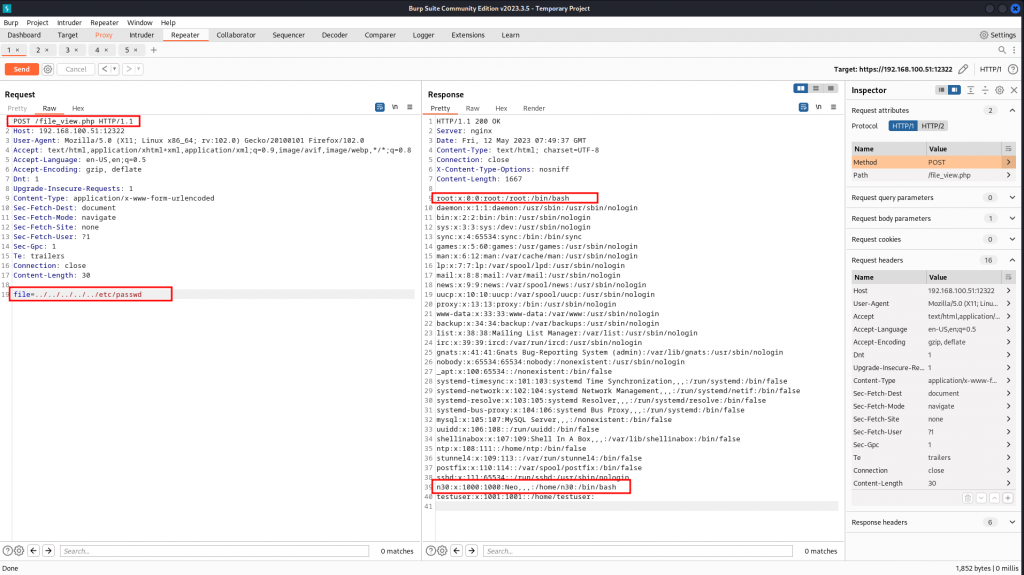Select top-bottom request/response layout
This screenshot has height=575, width=1024.
tap(816, 88)
